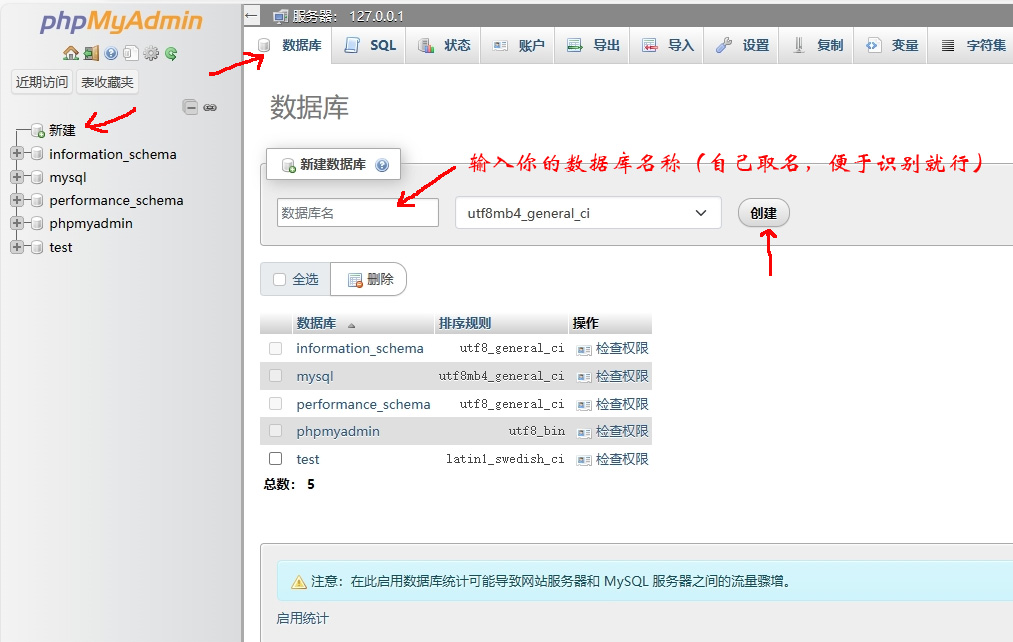Check the performance_schema row checkbox
The height and width of the screenshot is (642, 1013).
276,404
